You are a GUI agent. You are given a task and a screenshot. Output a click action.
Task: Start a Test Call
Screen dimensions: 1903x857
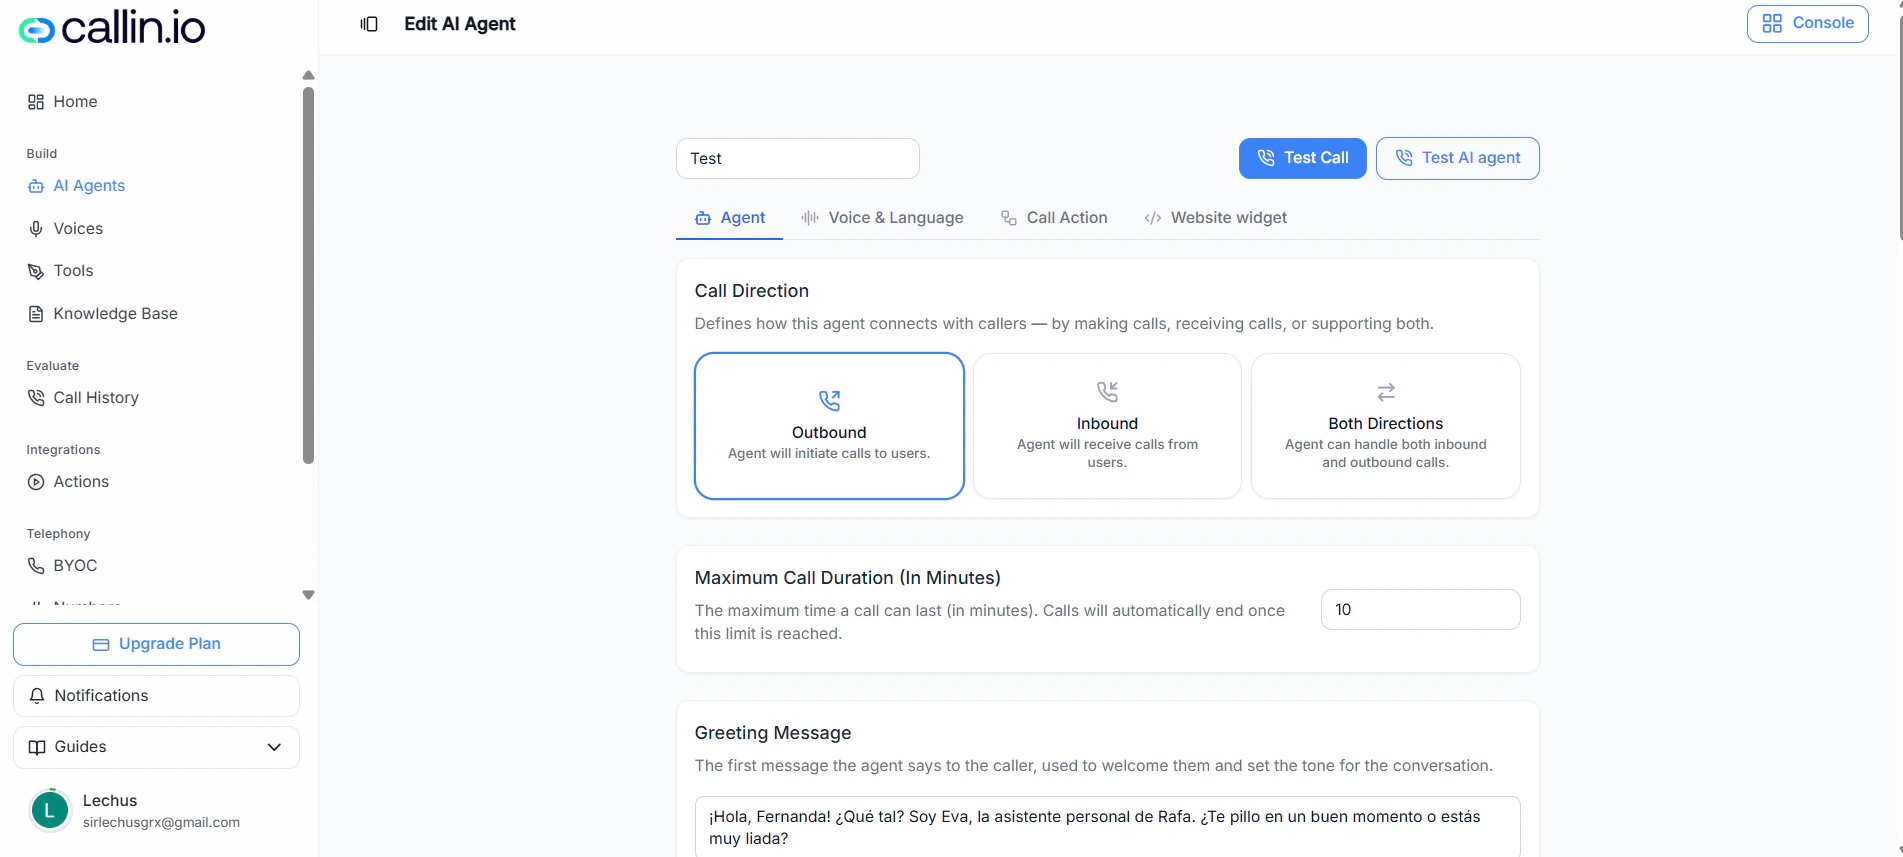(1302, 158)
